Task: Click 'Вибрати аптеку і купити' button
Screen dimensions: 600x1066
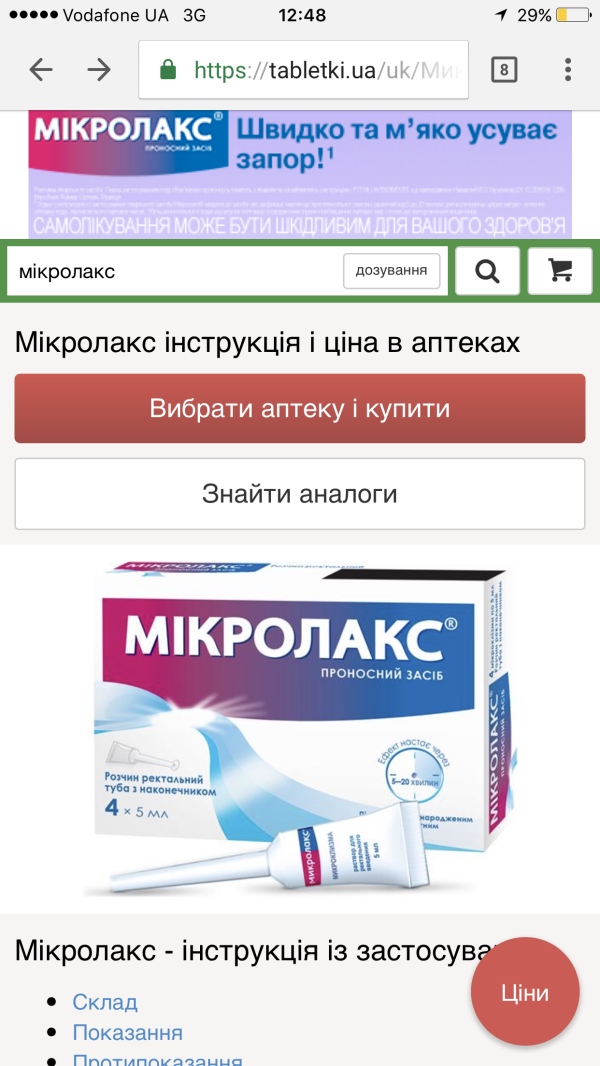Action: (x=300, y=409)
